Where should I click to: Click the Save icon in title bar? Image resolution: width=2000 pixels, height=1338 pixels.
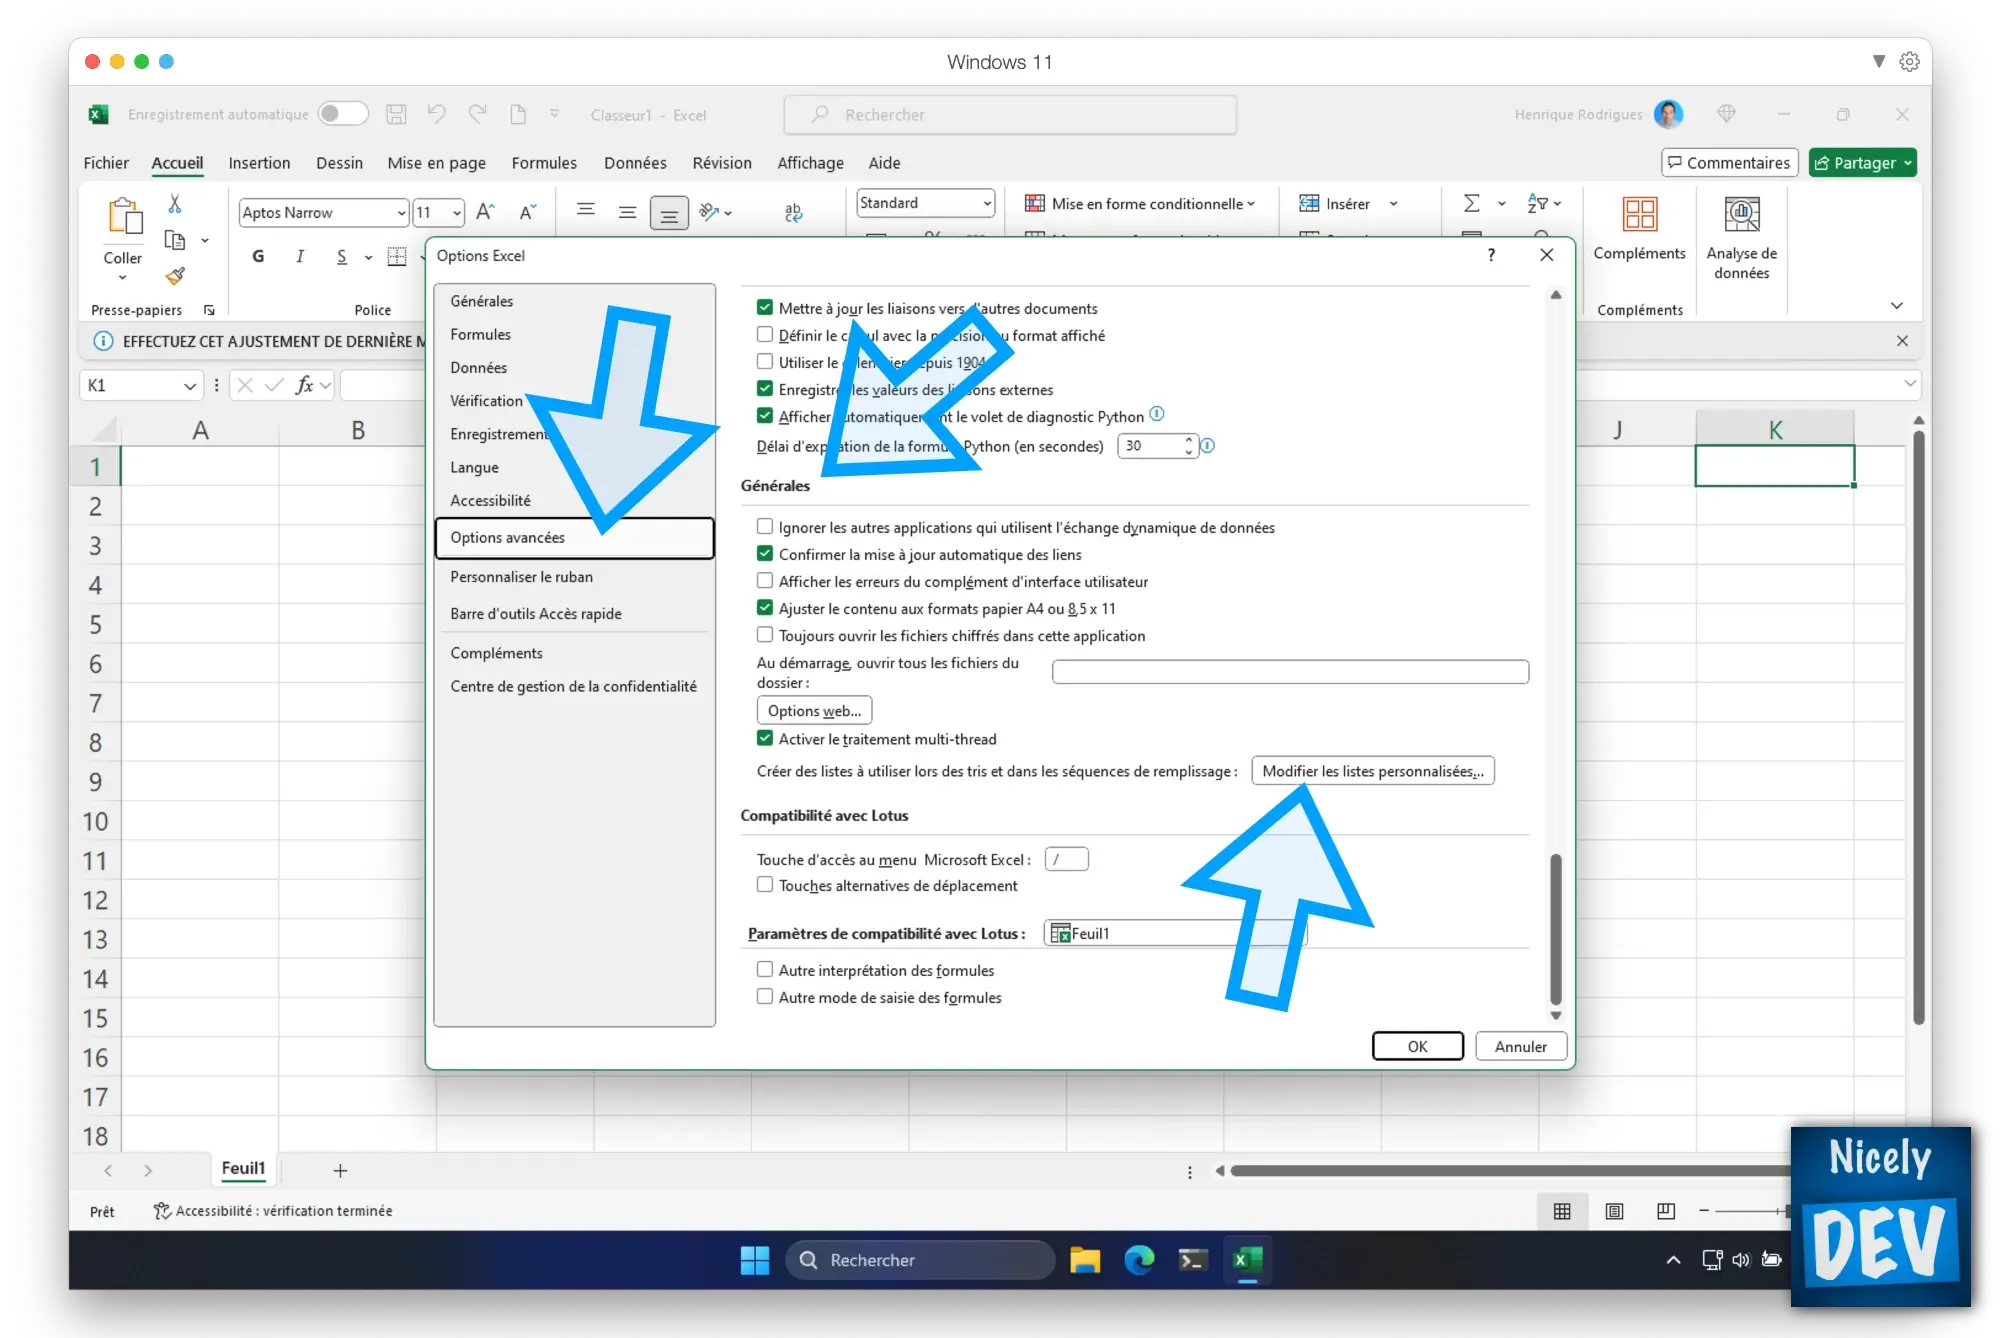click(396, 114)
